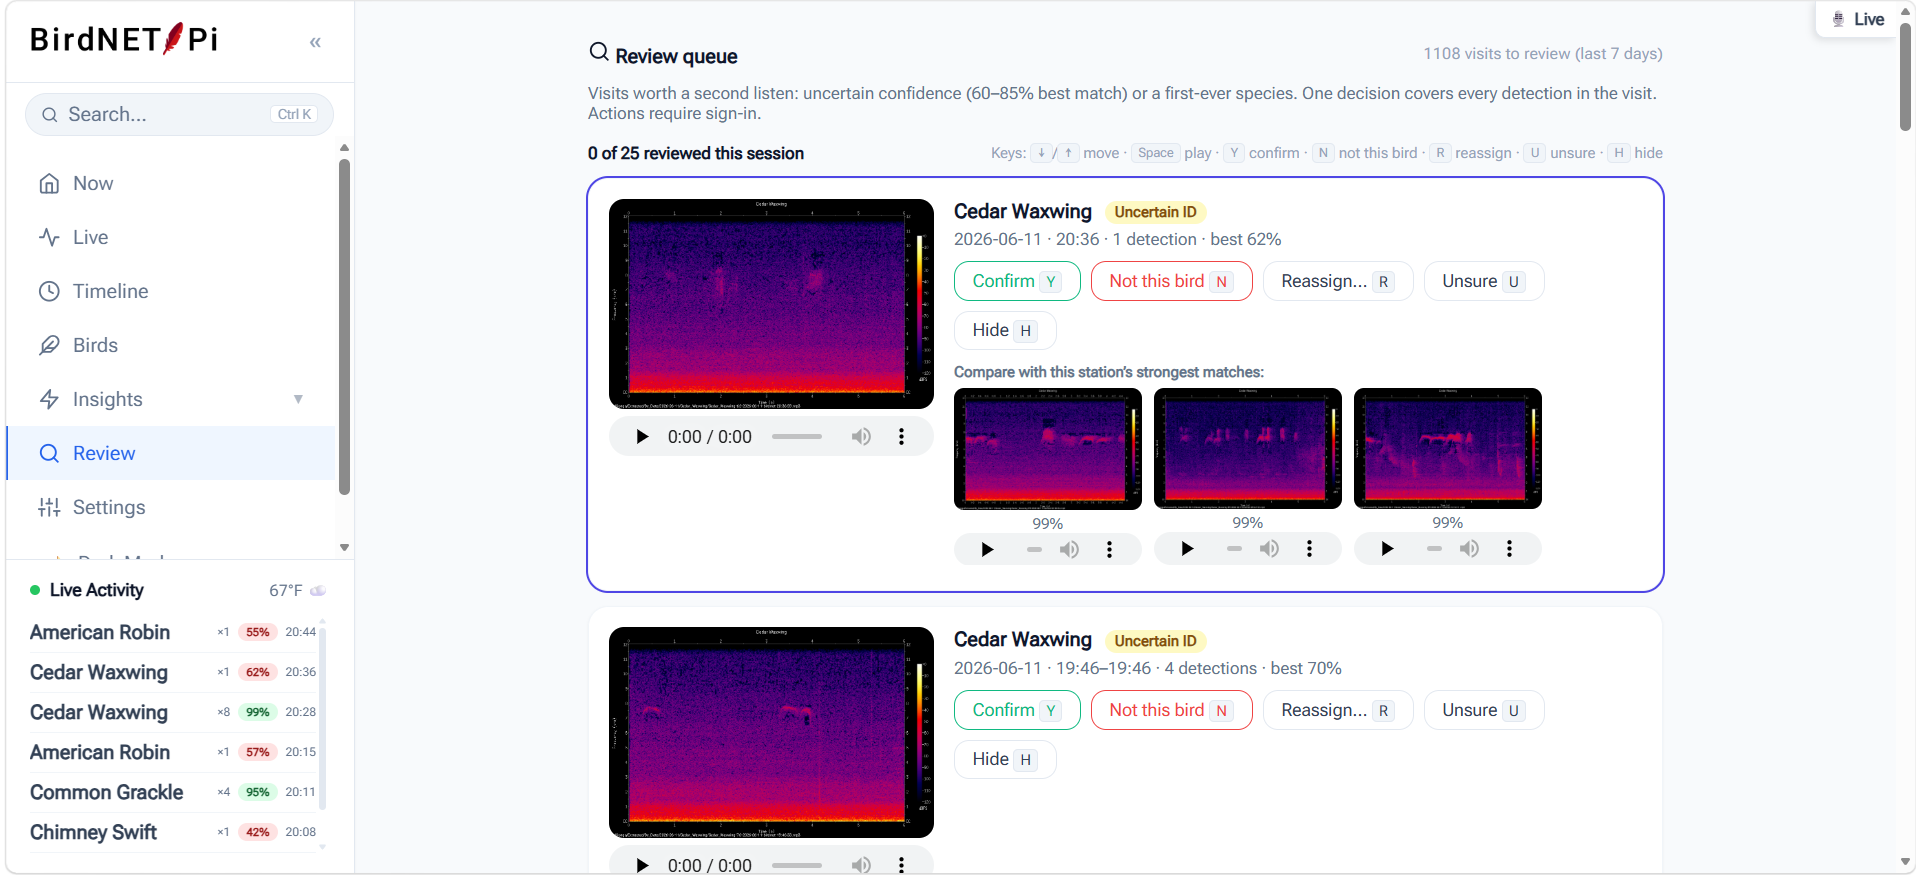Open options menu on second comparison player

(x=1309, y=549)
